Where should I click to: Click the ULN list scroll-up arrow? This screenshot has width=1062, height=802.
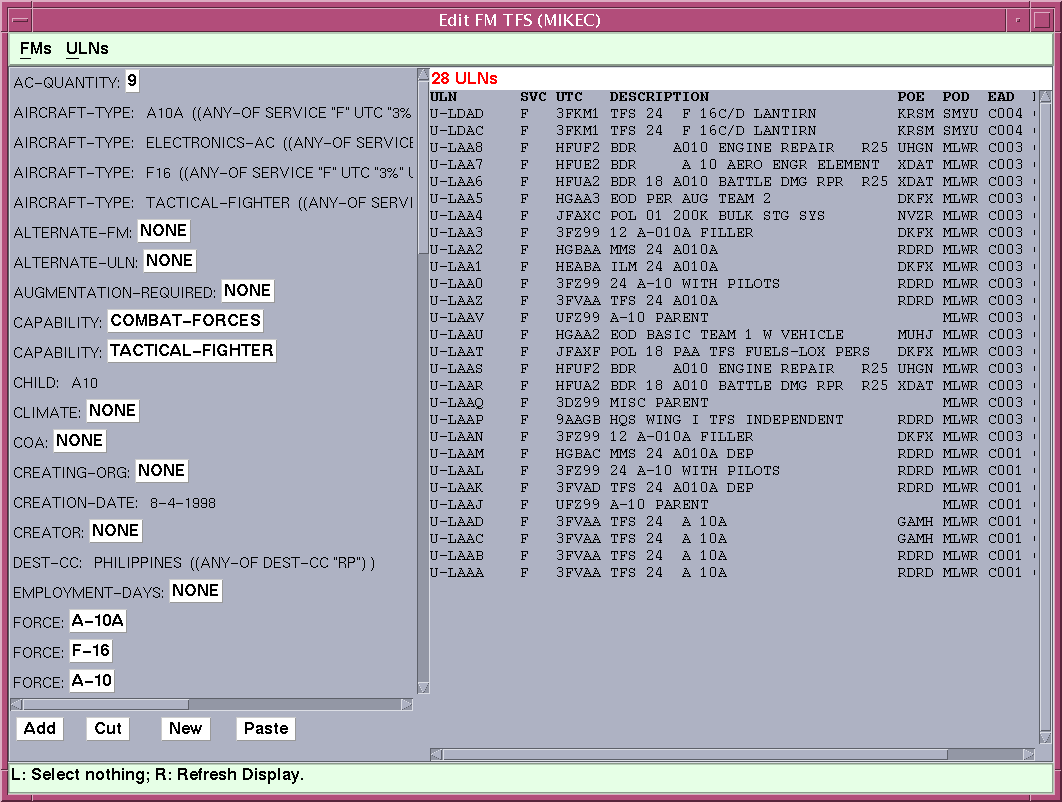(x=1045, y=97)
